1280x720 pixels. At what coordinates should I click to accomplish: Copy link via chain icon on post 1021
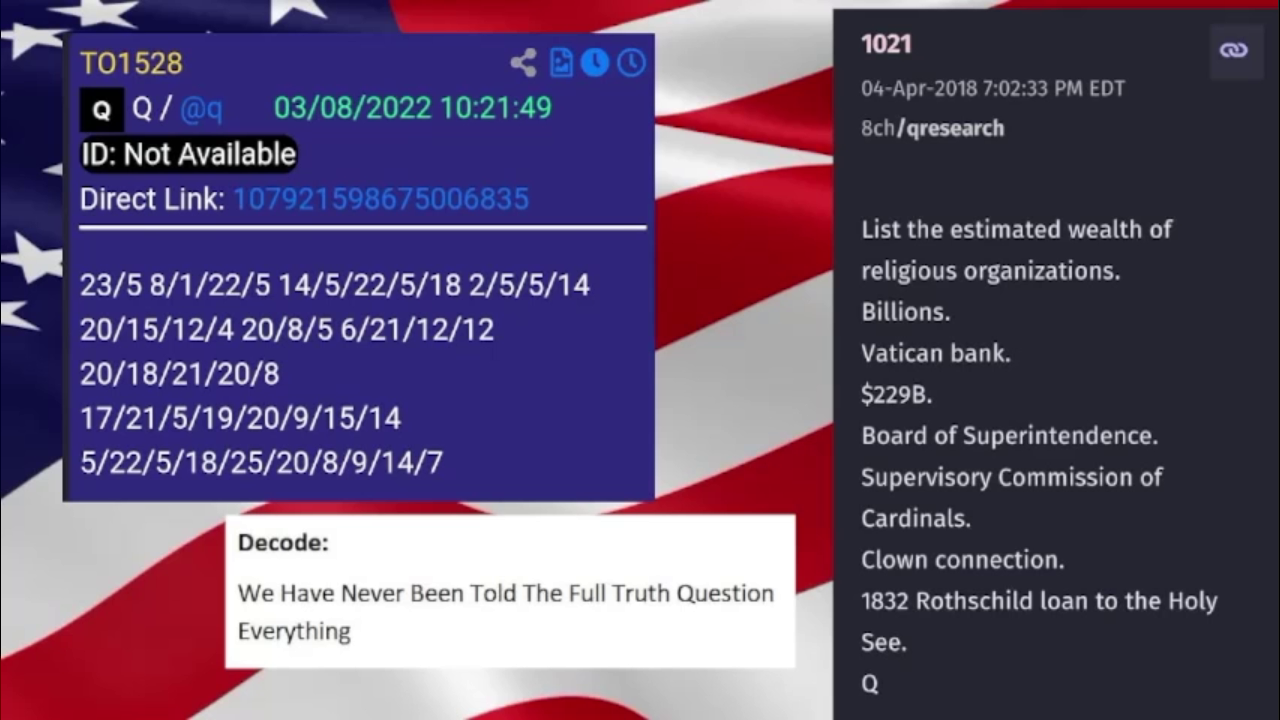coord(1233,51)
